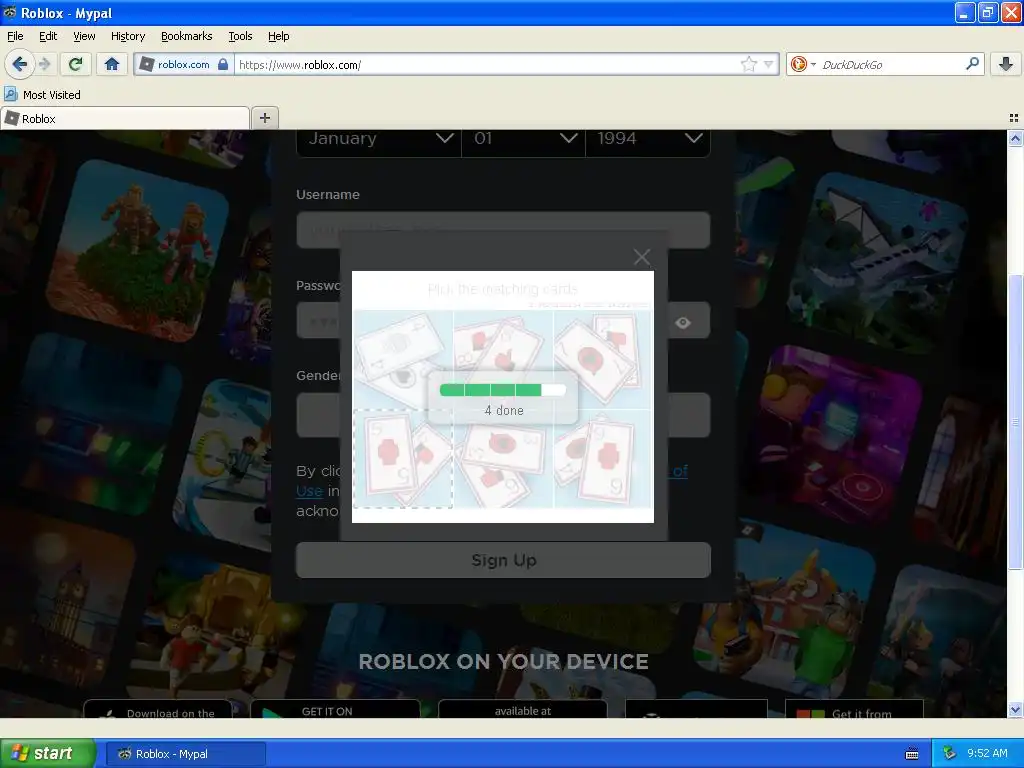This screenshot has width=1024, height=768.
Task: Open the DuckDuckGo search engine selector
Action: point(803,64)
